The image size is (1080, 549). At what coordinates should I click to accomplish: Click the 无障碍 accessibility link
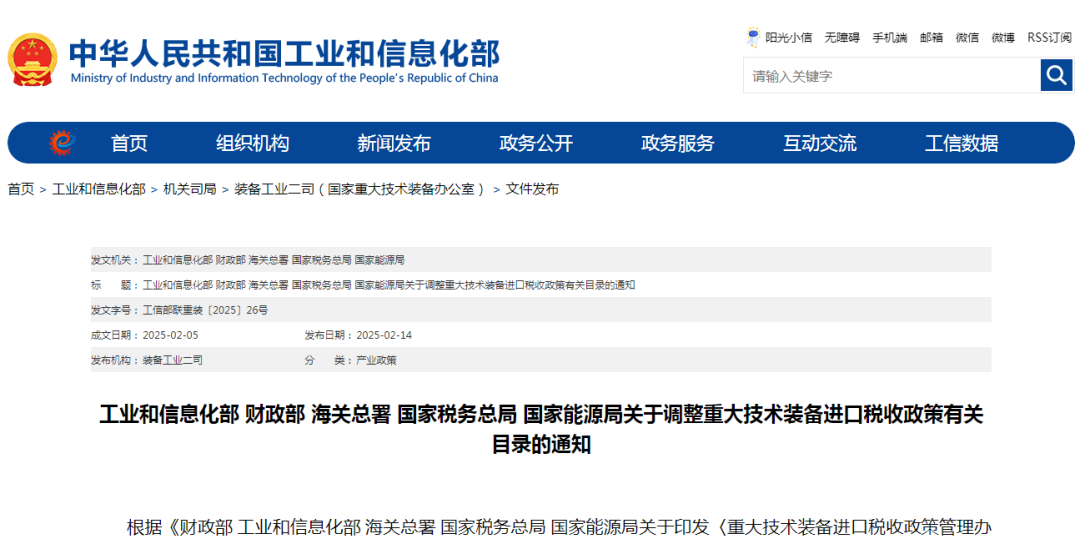click(x=842, y=38)
